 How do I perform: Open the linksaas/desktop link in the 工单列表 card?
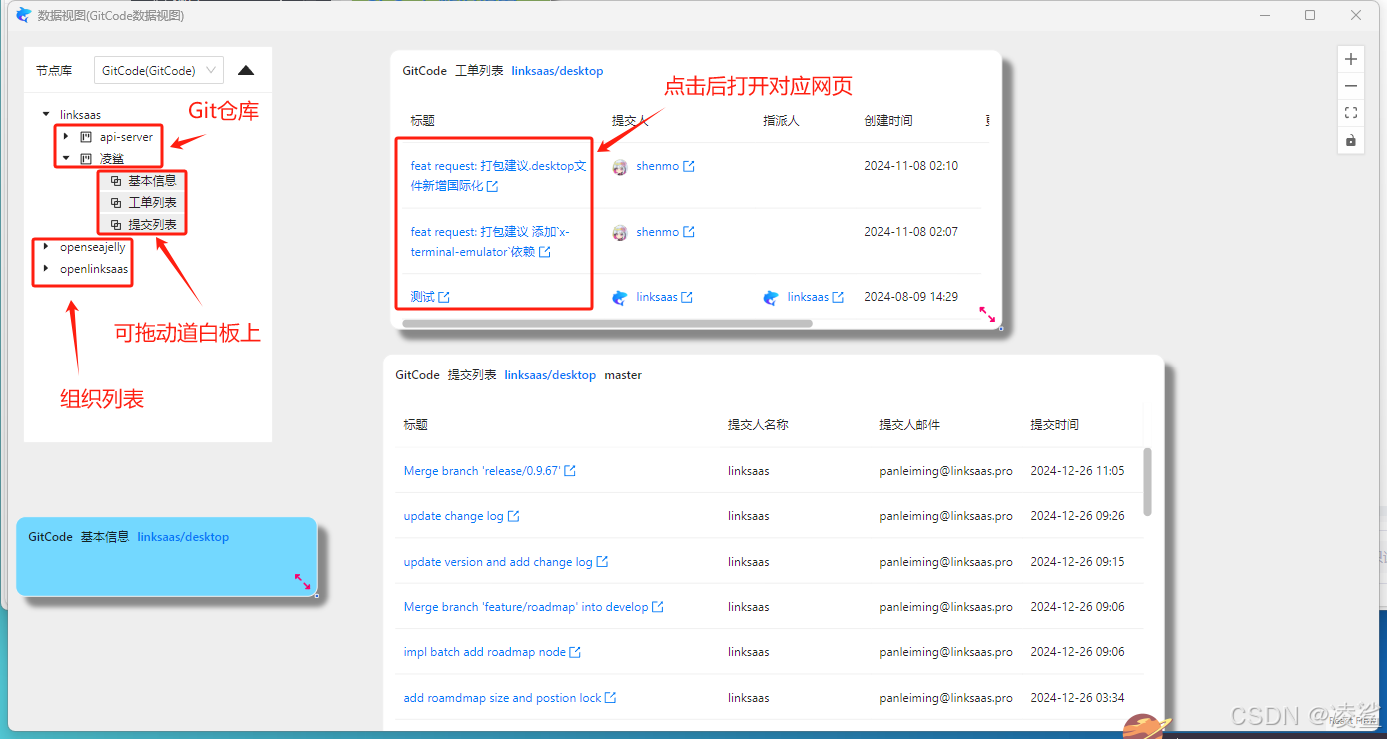557,70
